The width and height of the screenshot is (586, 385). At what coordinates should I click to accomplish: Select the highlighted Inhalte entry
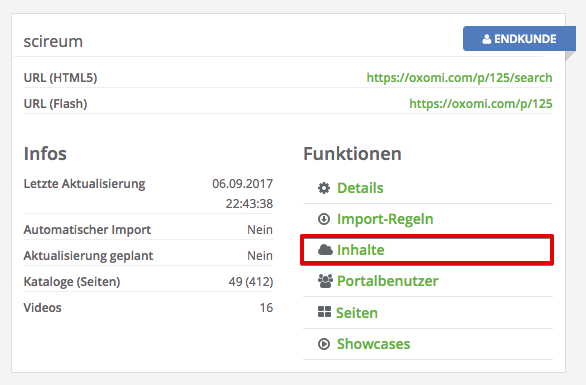[427, 250]
